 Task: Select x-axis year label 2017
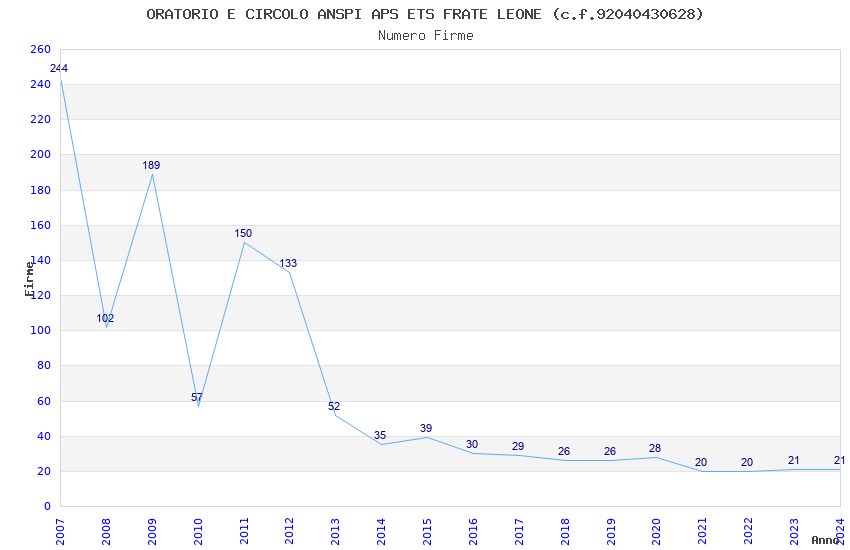pyautogui.click(x=519, y=532)
